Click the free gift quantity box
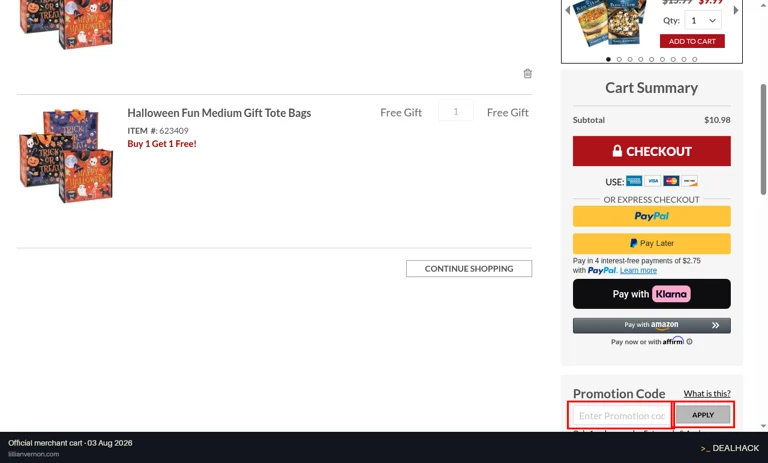 pyautogui.click(x=456, y=112)
